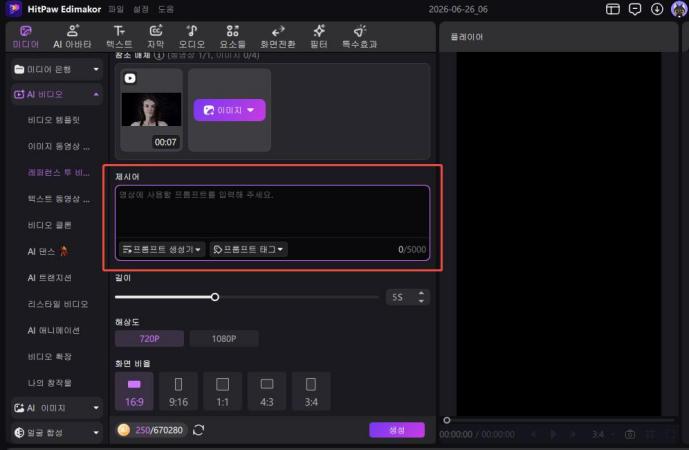This screenshot has width=689, height=450.
Task: Click the 플레이어 panel tab
Action: point(467,37)
